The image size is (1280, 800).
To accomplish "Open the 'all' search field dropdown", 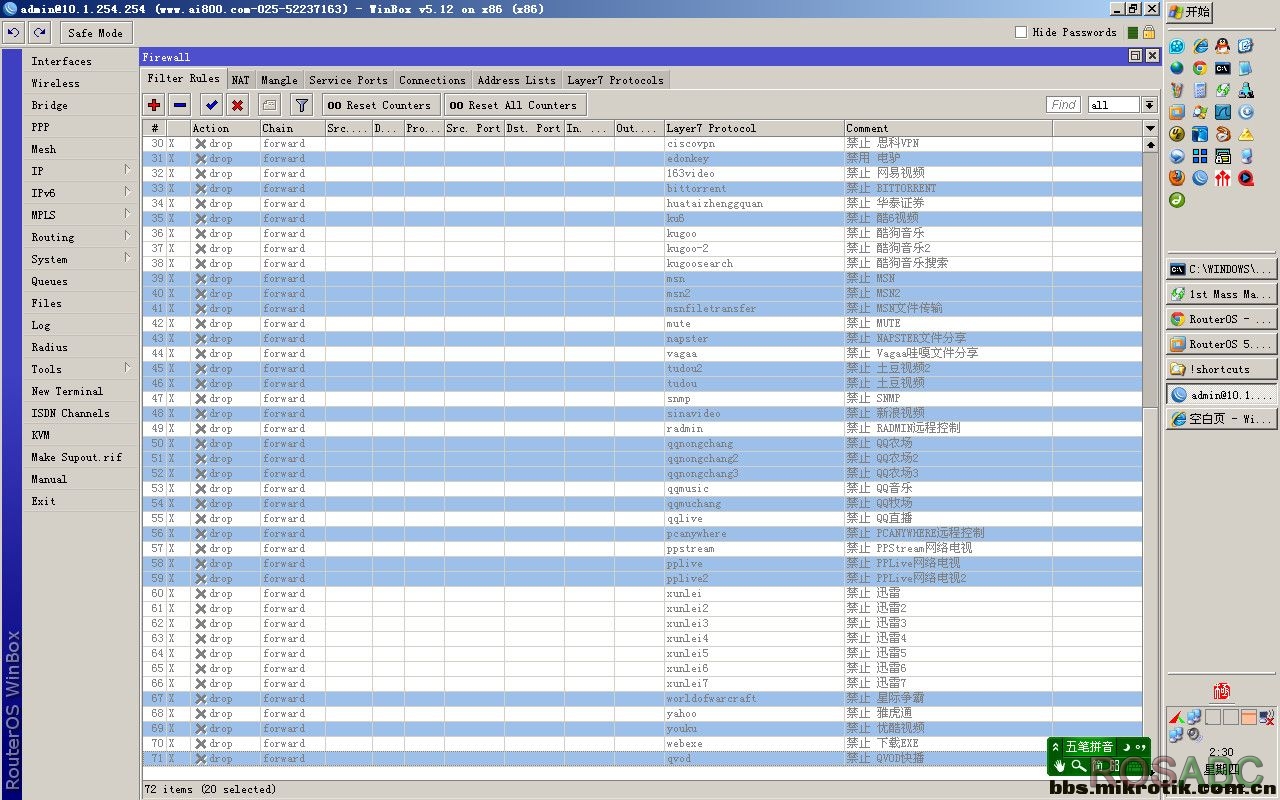I will [x=1149, y=105].
